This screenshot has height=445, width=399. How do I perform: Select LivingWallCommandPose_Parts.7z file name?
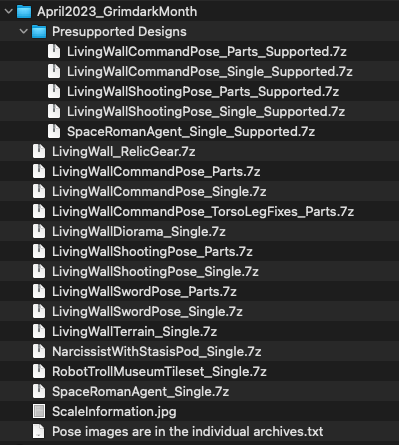156,172
